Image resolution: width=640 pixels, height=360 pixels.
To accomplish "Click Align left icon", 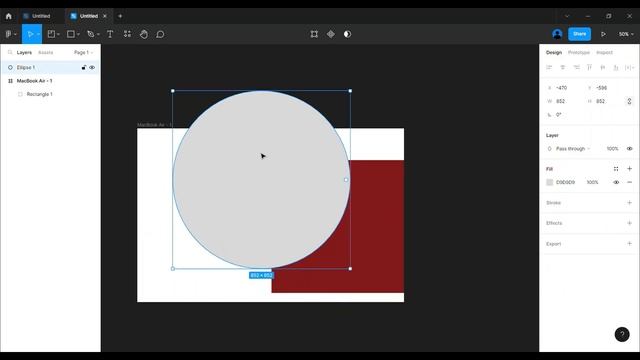I will tap(549, 67).
